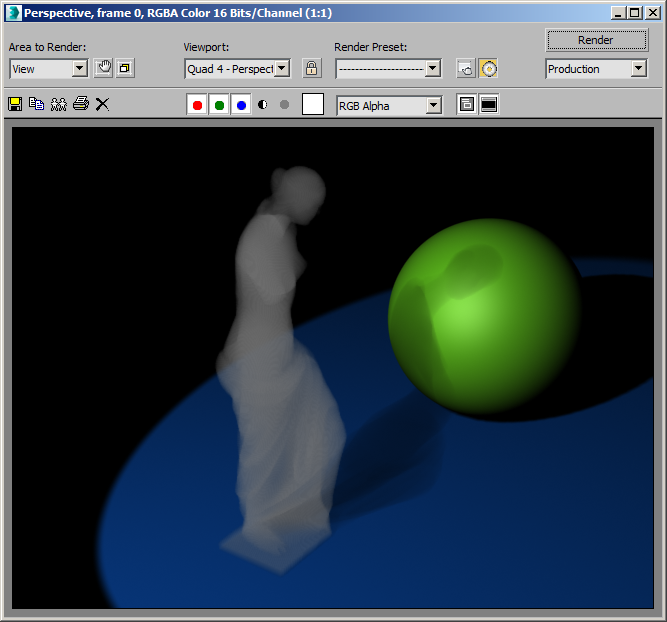Toggle the UI display icon

[489, 104]
